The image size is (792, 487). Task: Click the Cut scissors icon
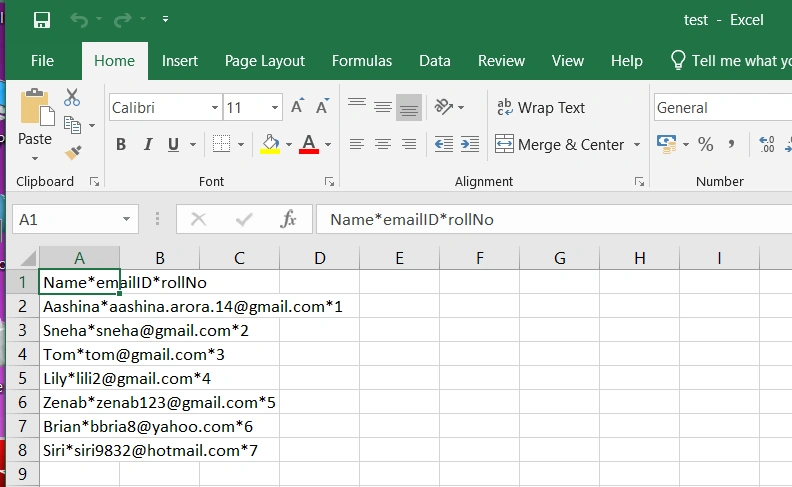click(x=72, y=98)
